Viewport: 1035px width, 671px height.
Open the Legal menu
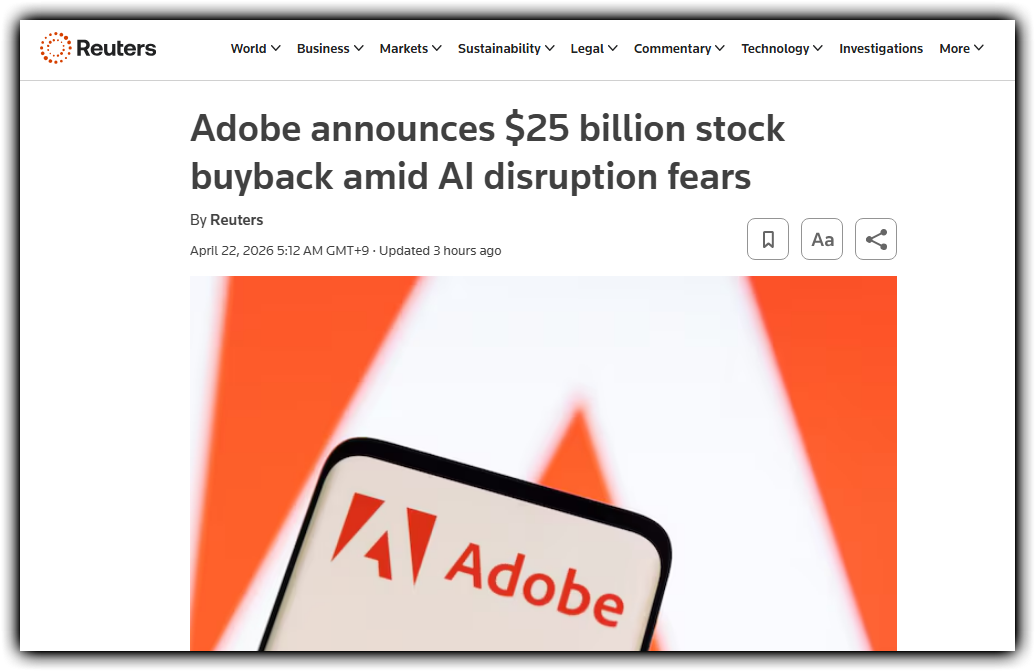(x=594, y=48)
